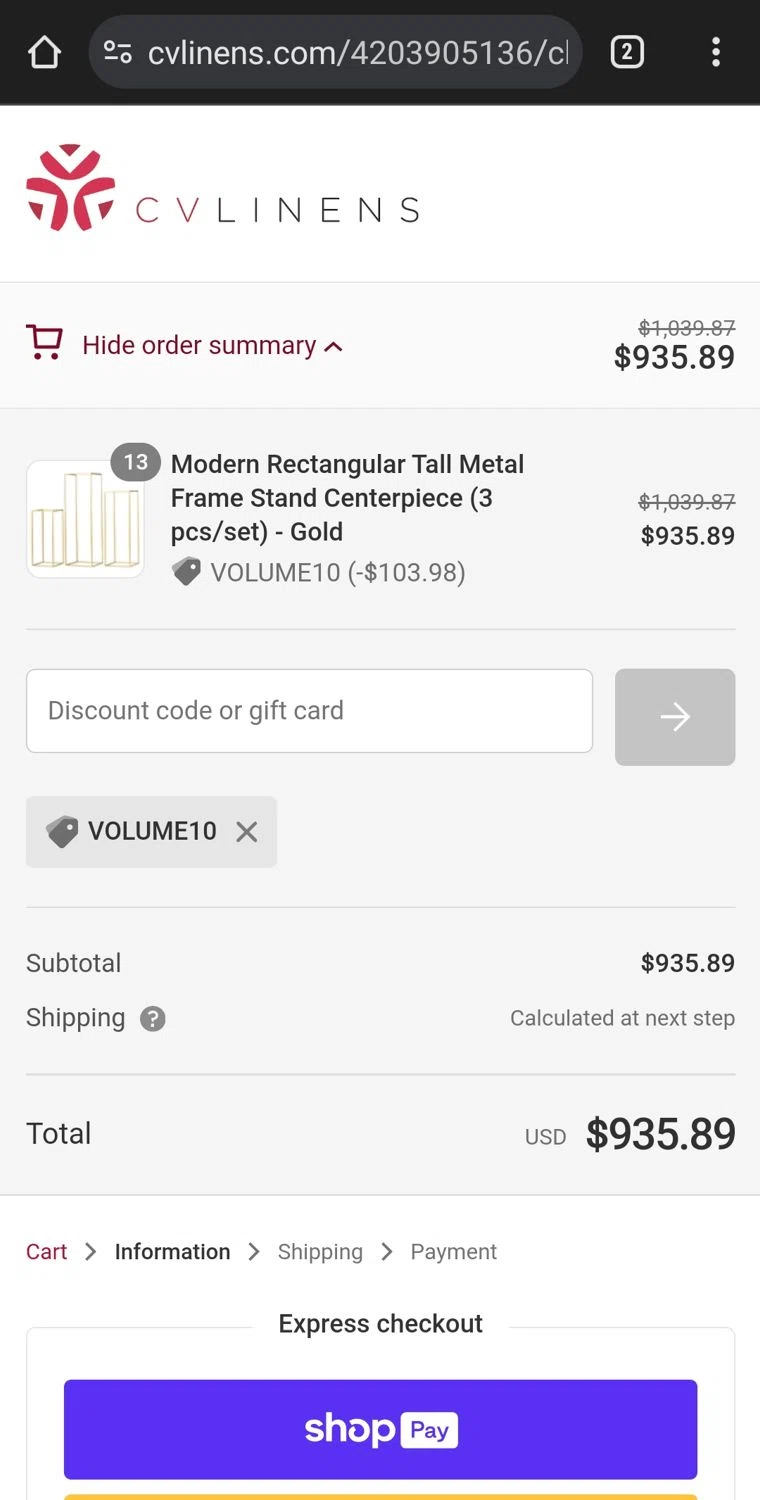Viewport: 760px width, 1500px height.
Task: Select the Payment breadcrumb step
Action: 453,1252
